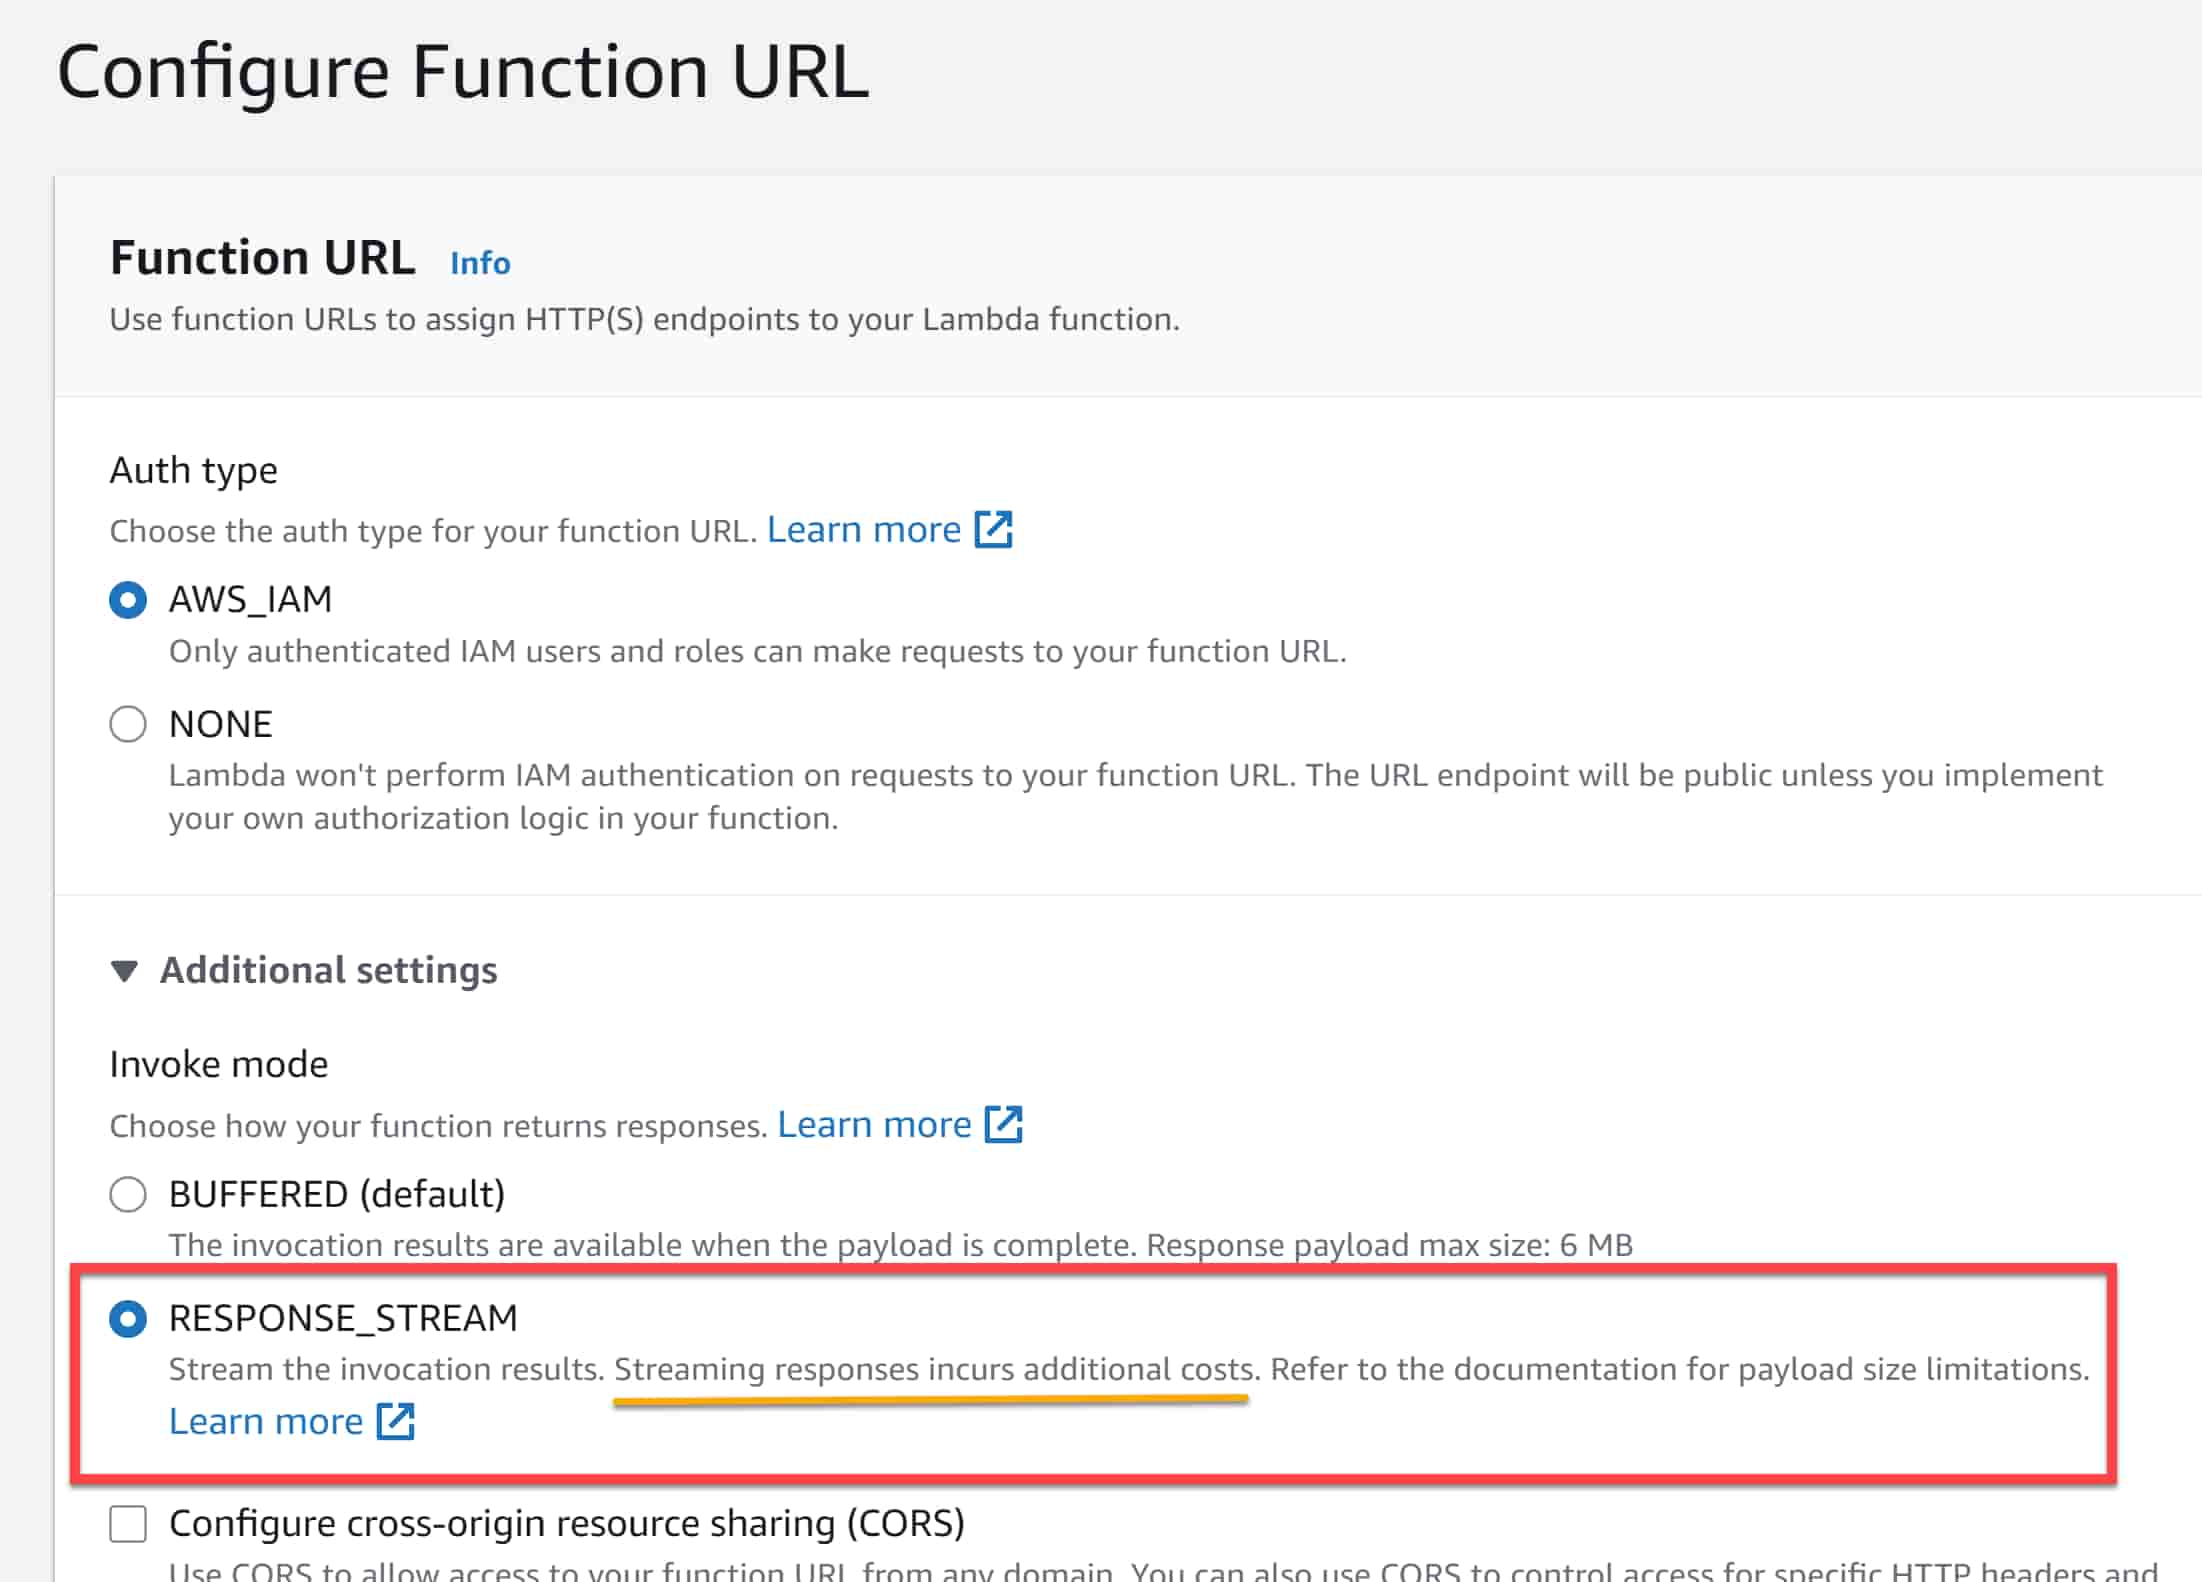Viewport: 2202px width, 1582px height.
Task: Choose BUFFERED (default) invoke mode
Action: coord(127,1193)
